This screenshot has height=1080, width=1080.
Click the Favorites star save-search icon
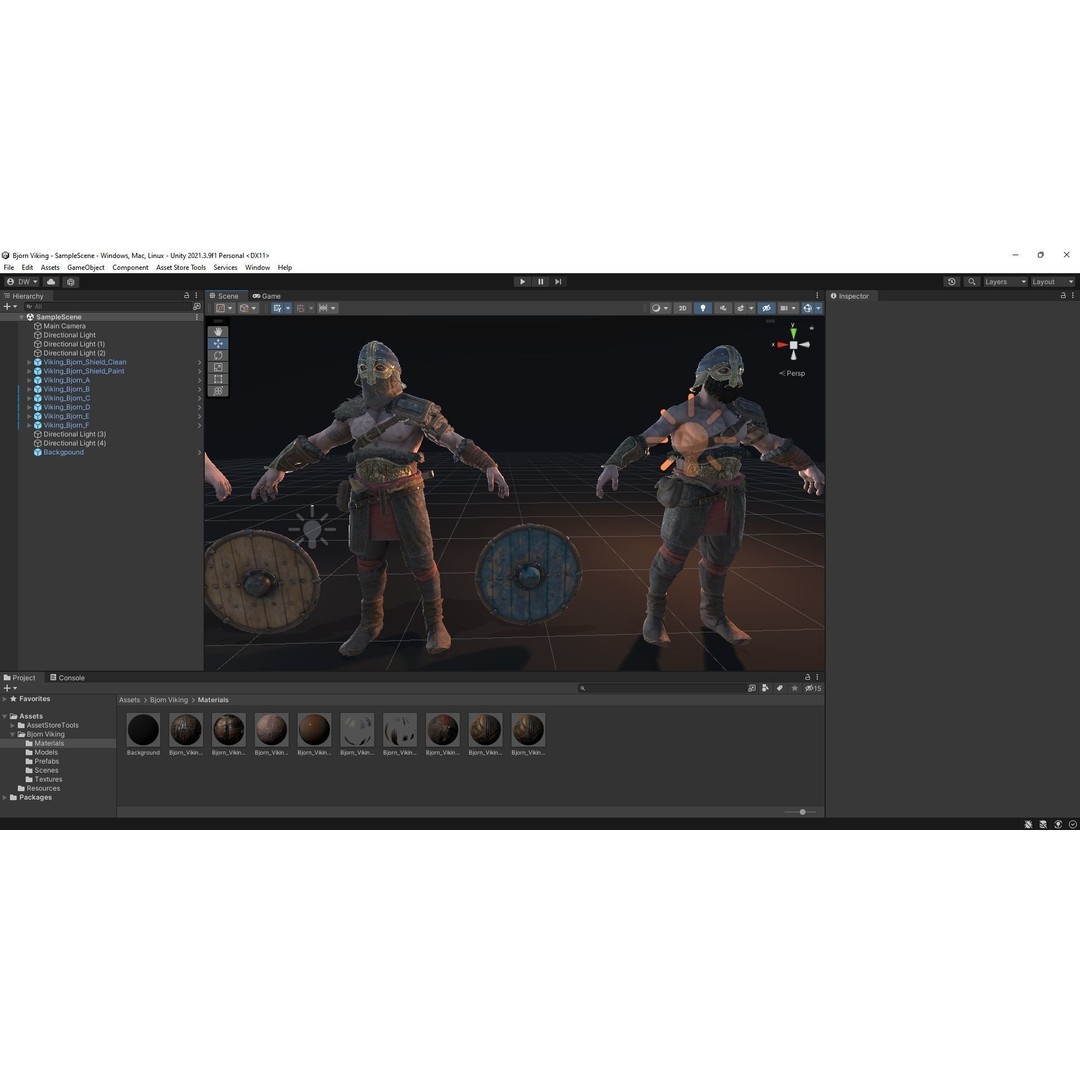pos(795,688)
